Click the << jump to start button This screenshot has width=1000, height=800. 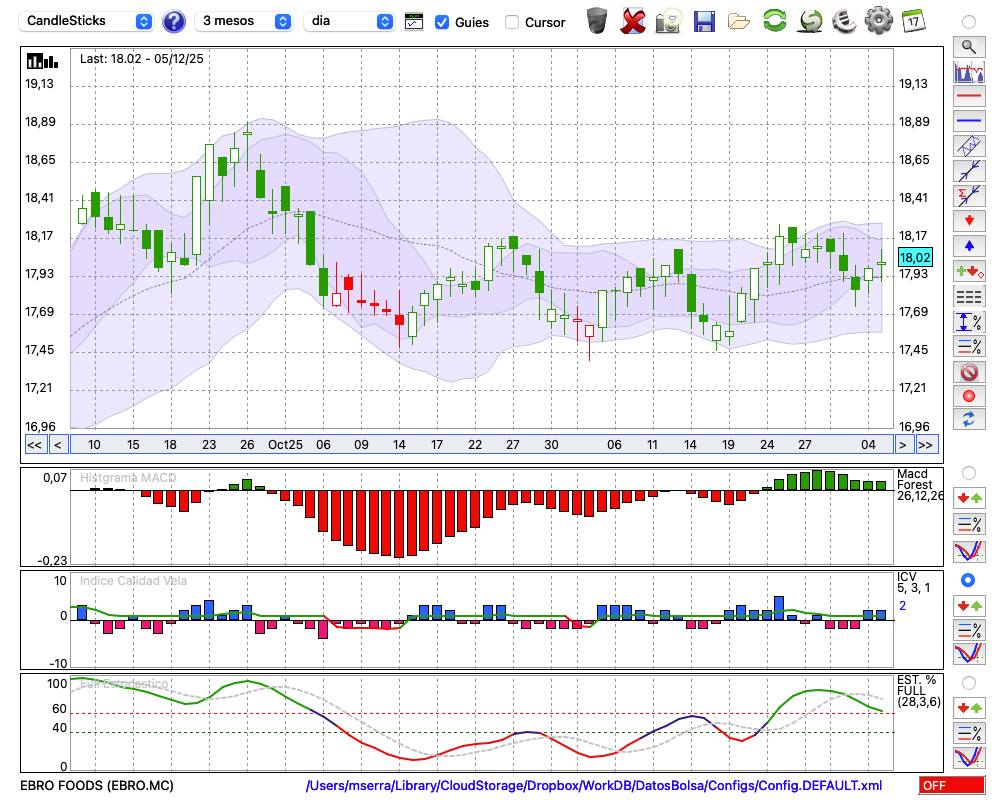[x=34, y=445]
